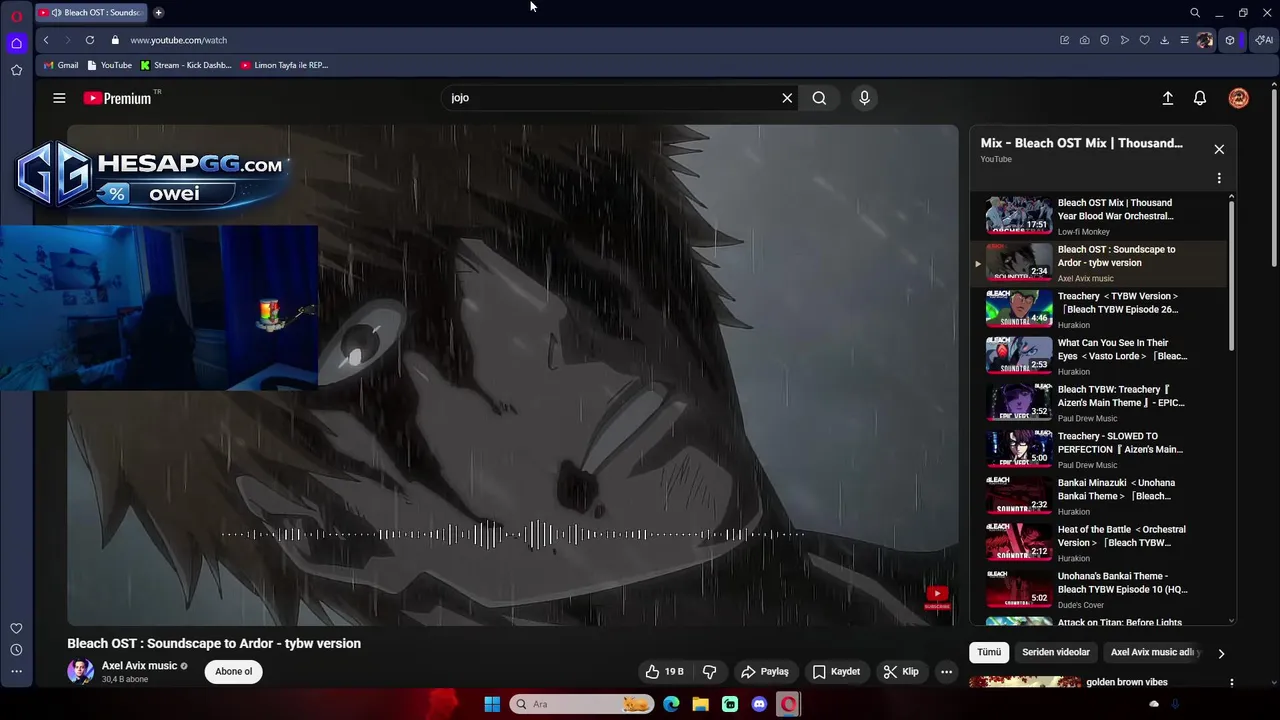1280x720 pixels.
Task: Open options for golden brown vibes video
Action: pyautogui.click(x=1231, y=683)
